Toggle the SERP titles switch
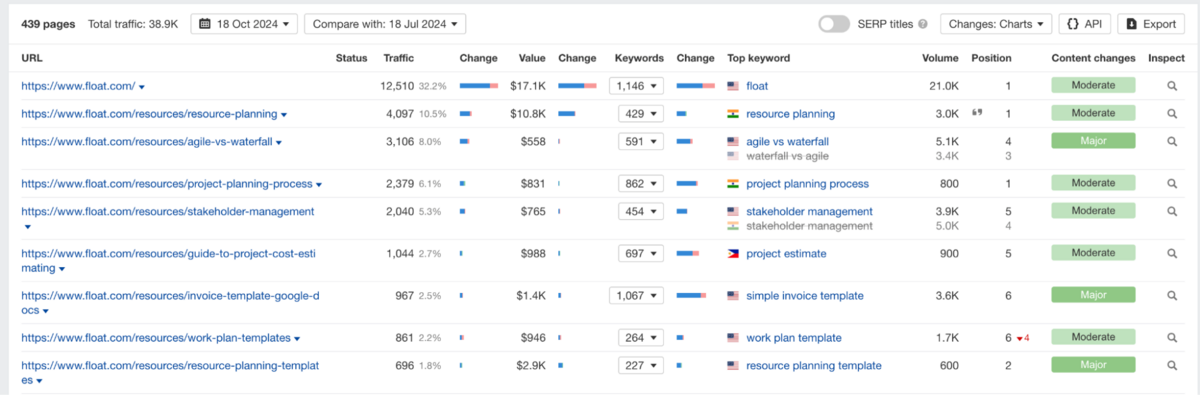1200x395 pixels. pyautogui.click(x=834, y=24)
